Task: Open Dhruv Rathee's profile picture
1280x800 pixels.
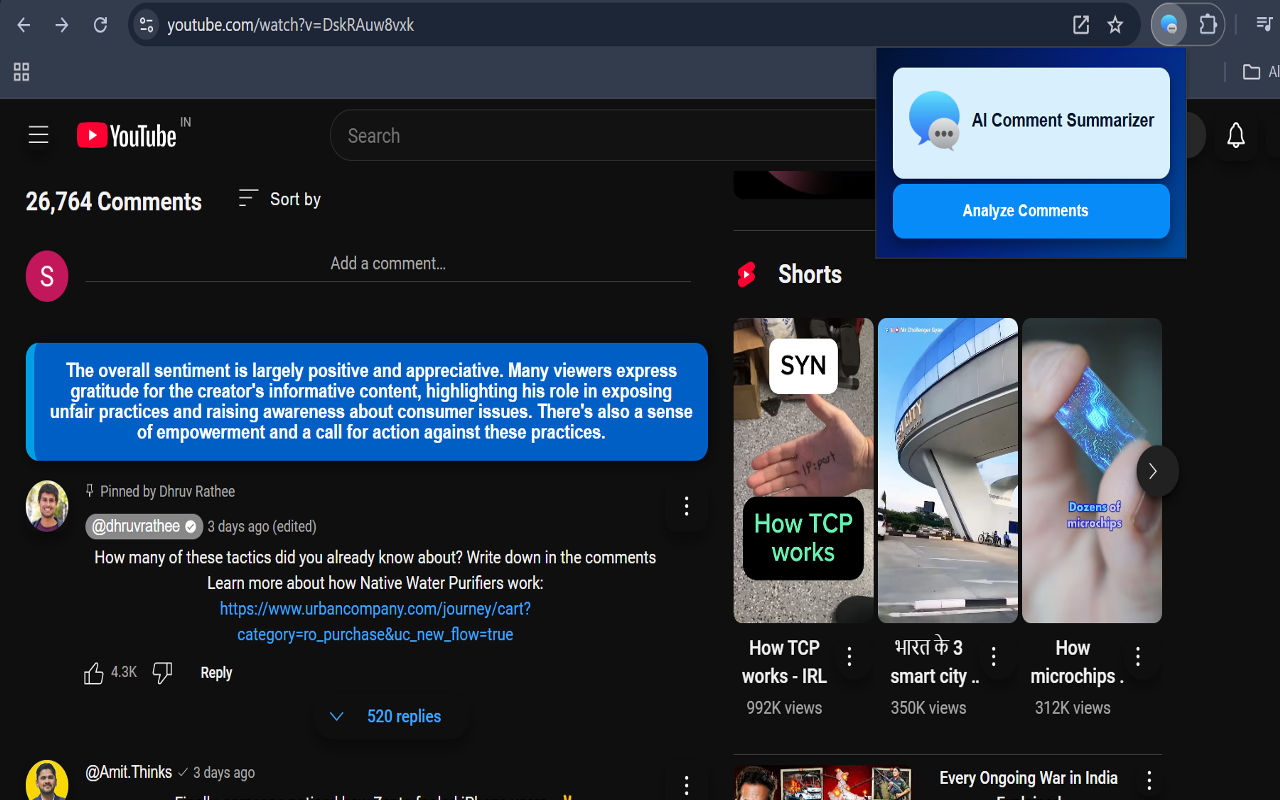Action: (x=47, y=506)
